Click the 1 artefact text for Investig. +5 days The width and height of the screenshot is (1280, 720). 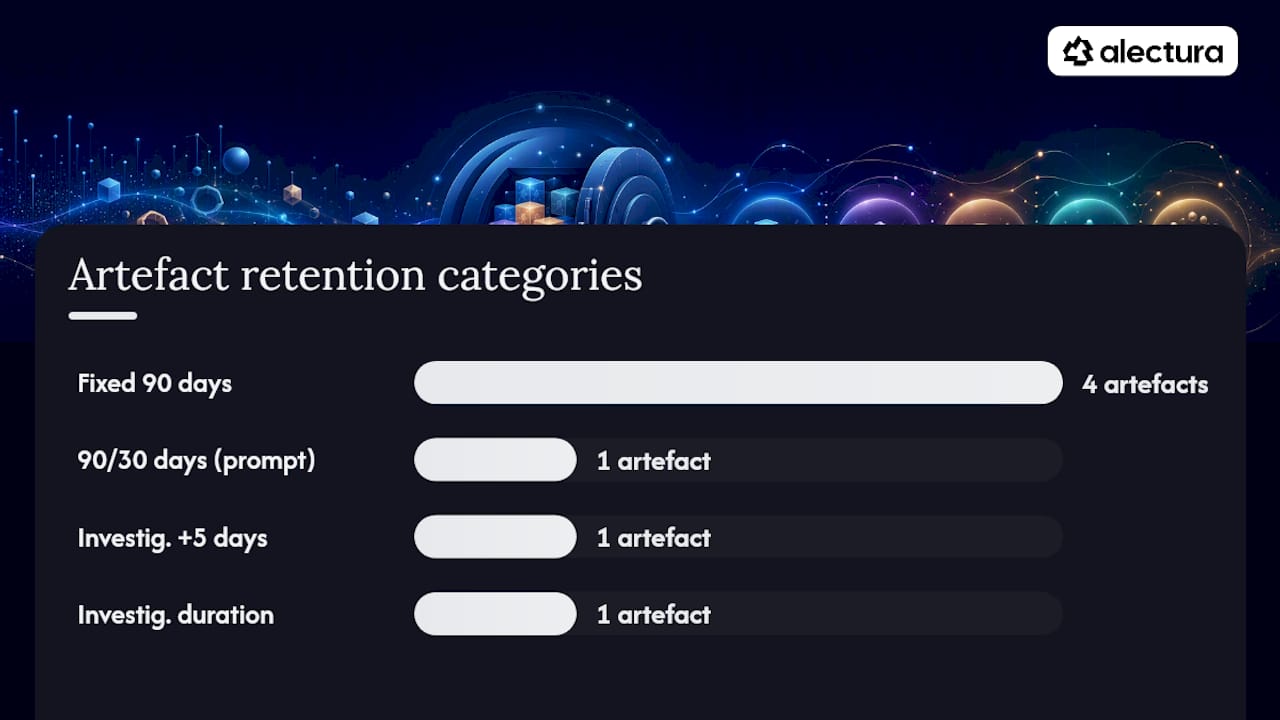[x=654, y=538]
